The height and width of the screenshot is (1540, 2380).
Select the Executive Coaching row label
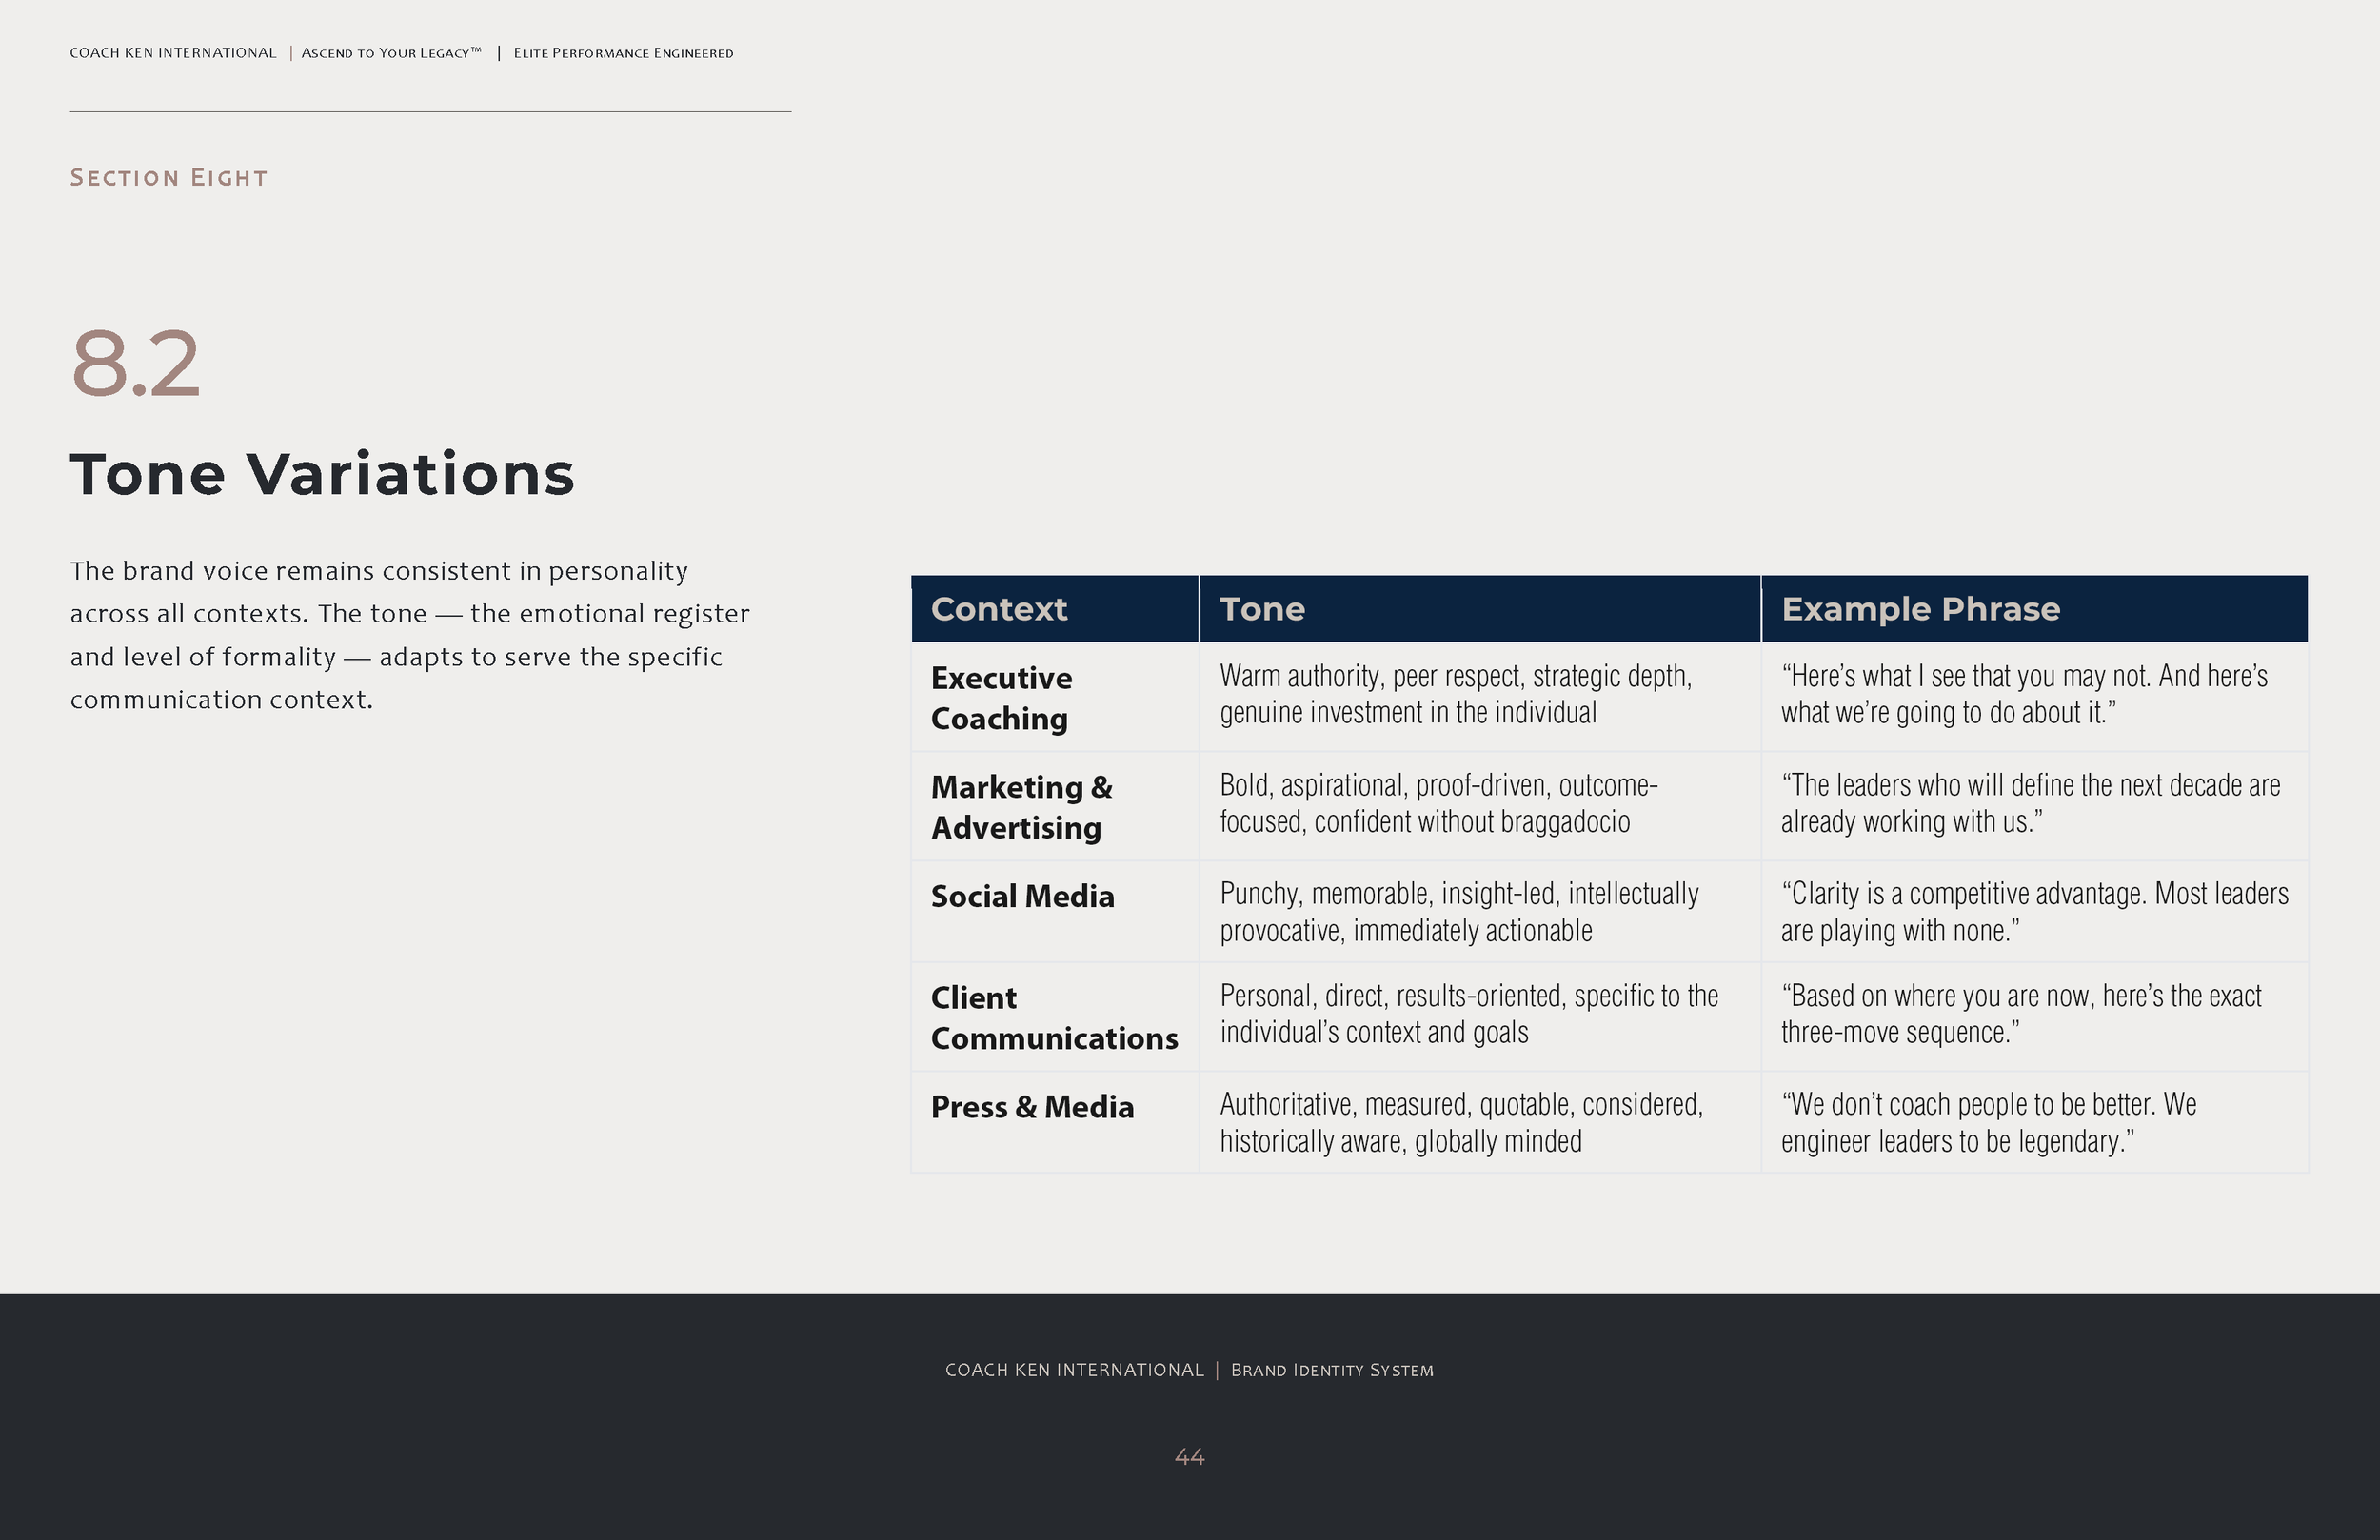[x=1001, y=698]
